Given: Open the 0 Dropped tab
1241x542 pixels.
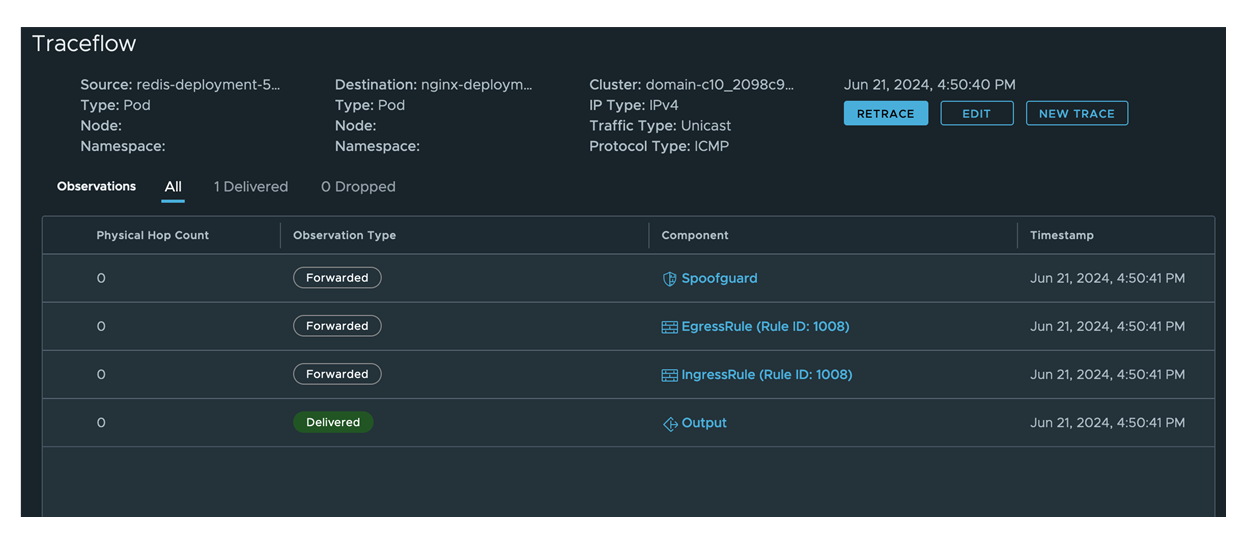Looking at the screenshot, I should (358, 187).
